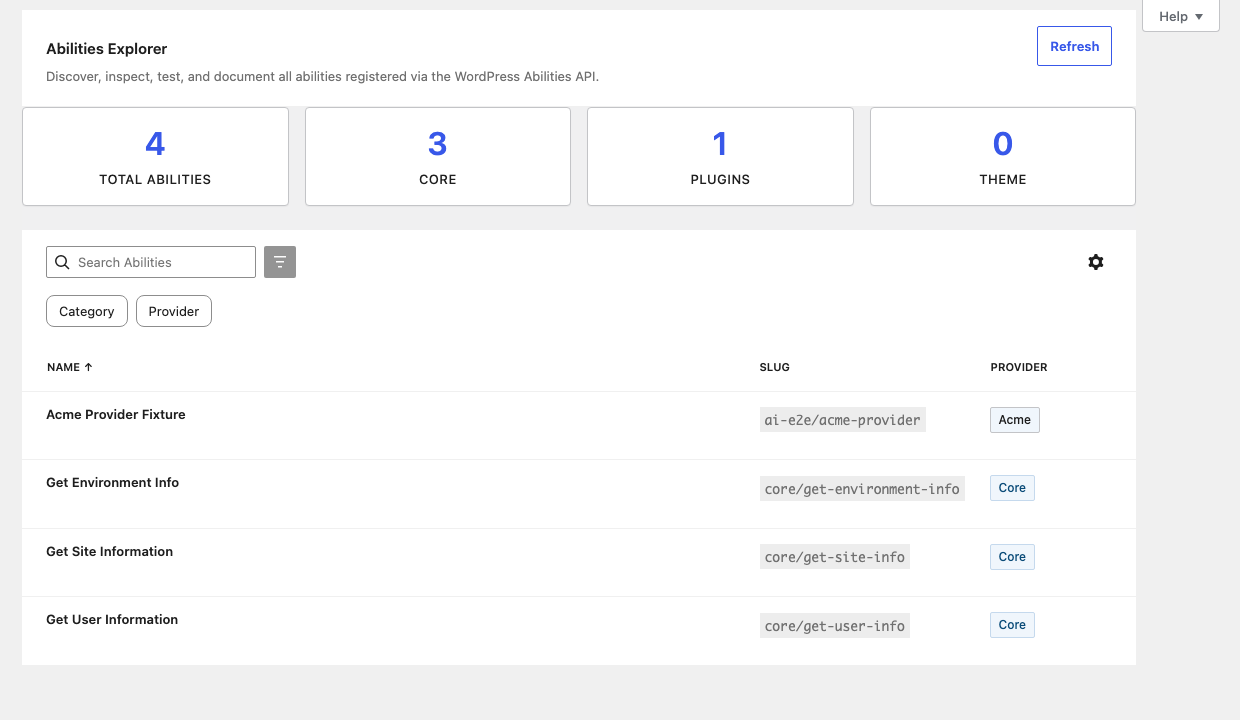The image size is (1240, 720).
Task: Click the Abilities Explorer heading
Action: tap(107, 49)
